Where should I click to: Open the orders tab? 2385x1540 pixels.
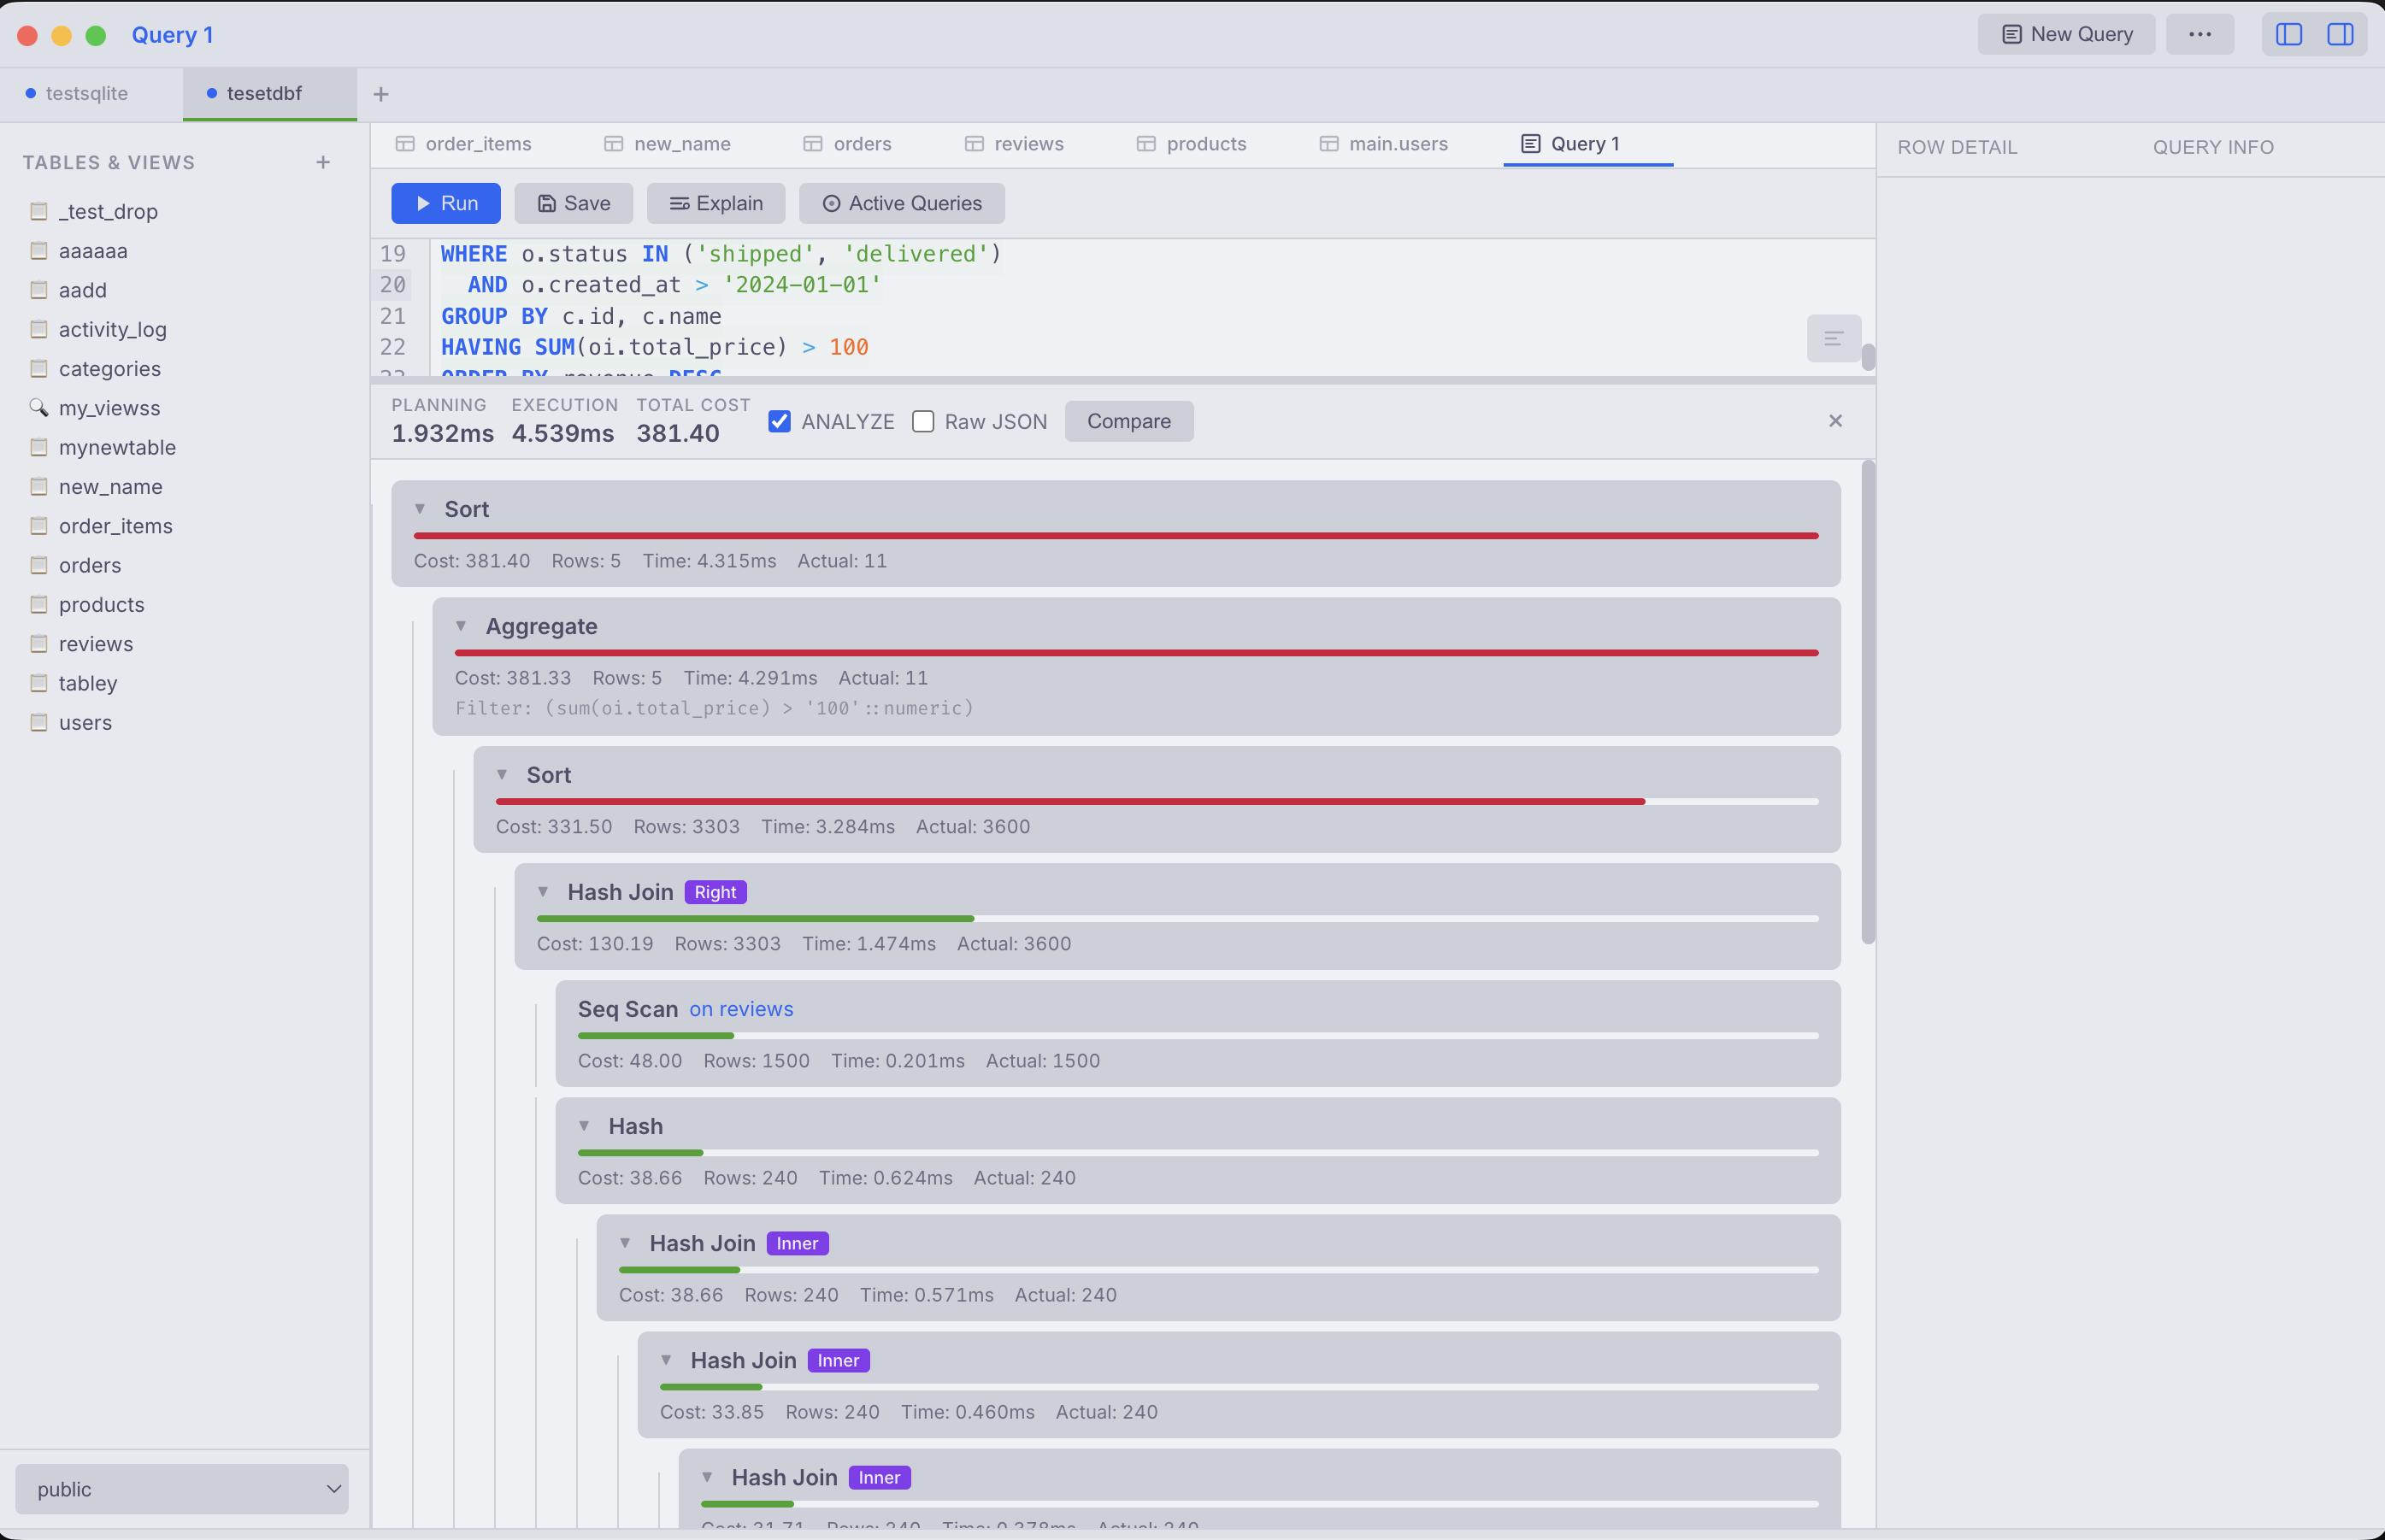pos(848,144)
